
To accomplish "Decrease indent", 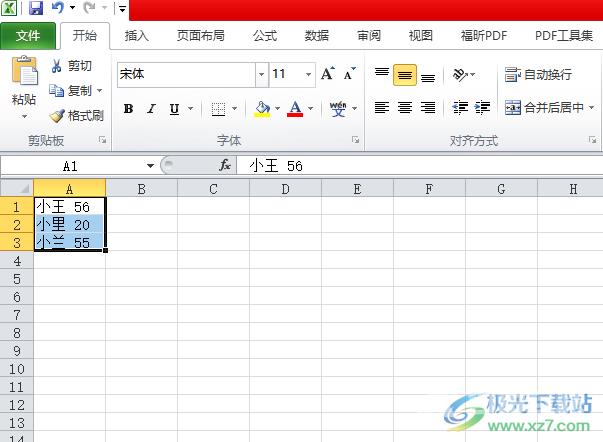I will click(x=460, y=107).
